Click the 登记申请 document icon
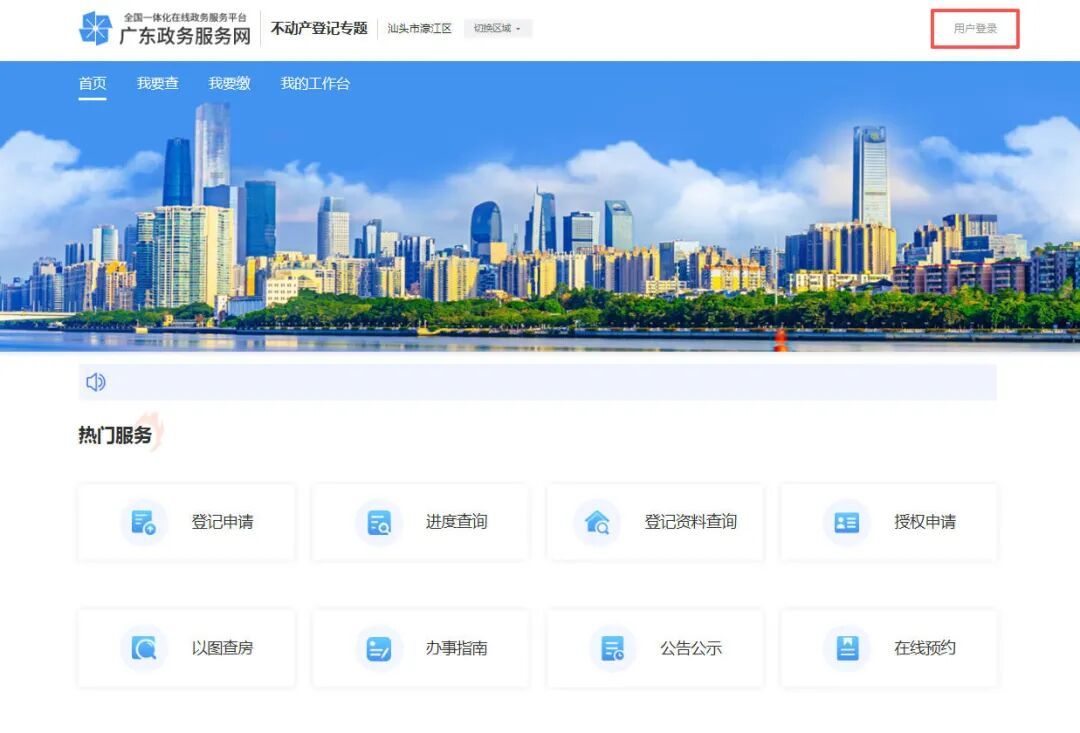This screenshot has height=733, width=1080. coord(144,522)
